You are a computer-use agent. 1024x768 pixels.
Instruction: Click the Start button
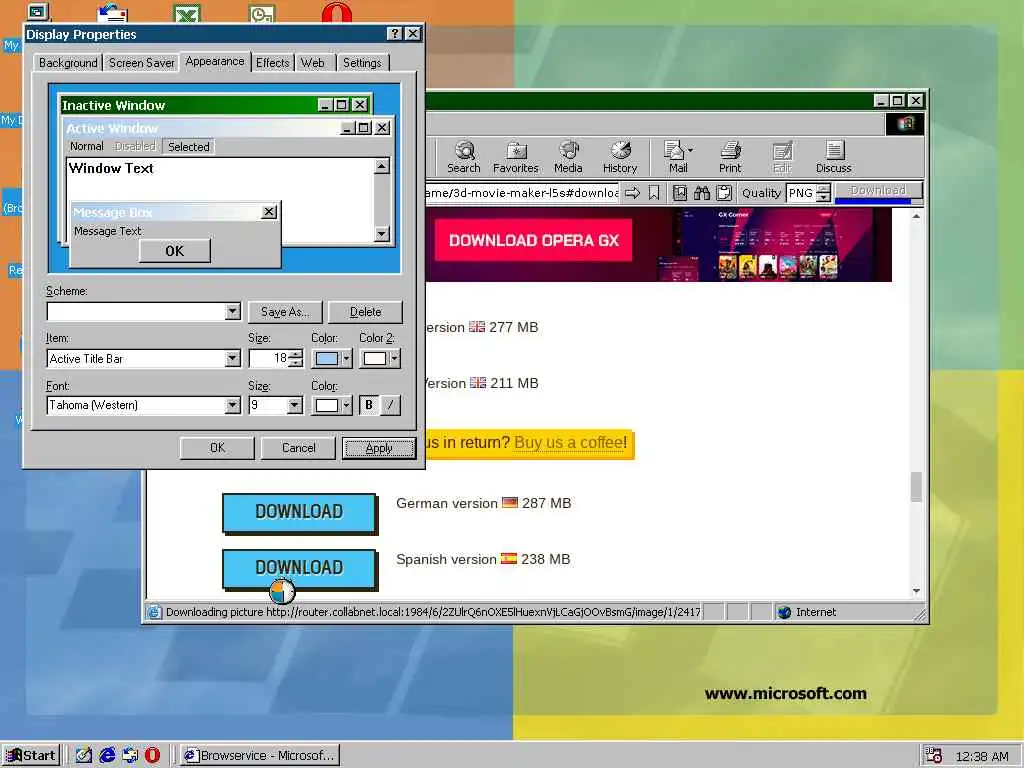pos(31,756)
